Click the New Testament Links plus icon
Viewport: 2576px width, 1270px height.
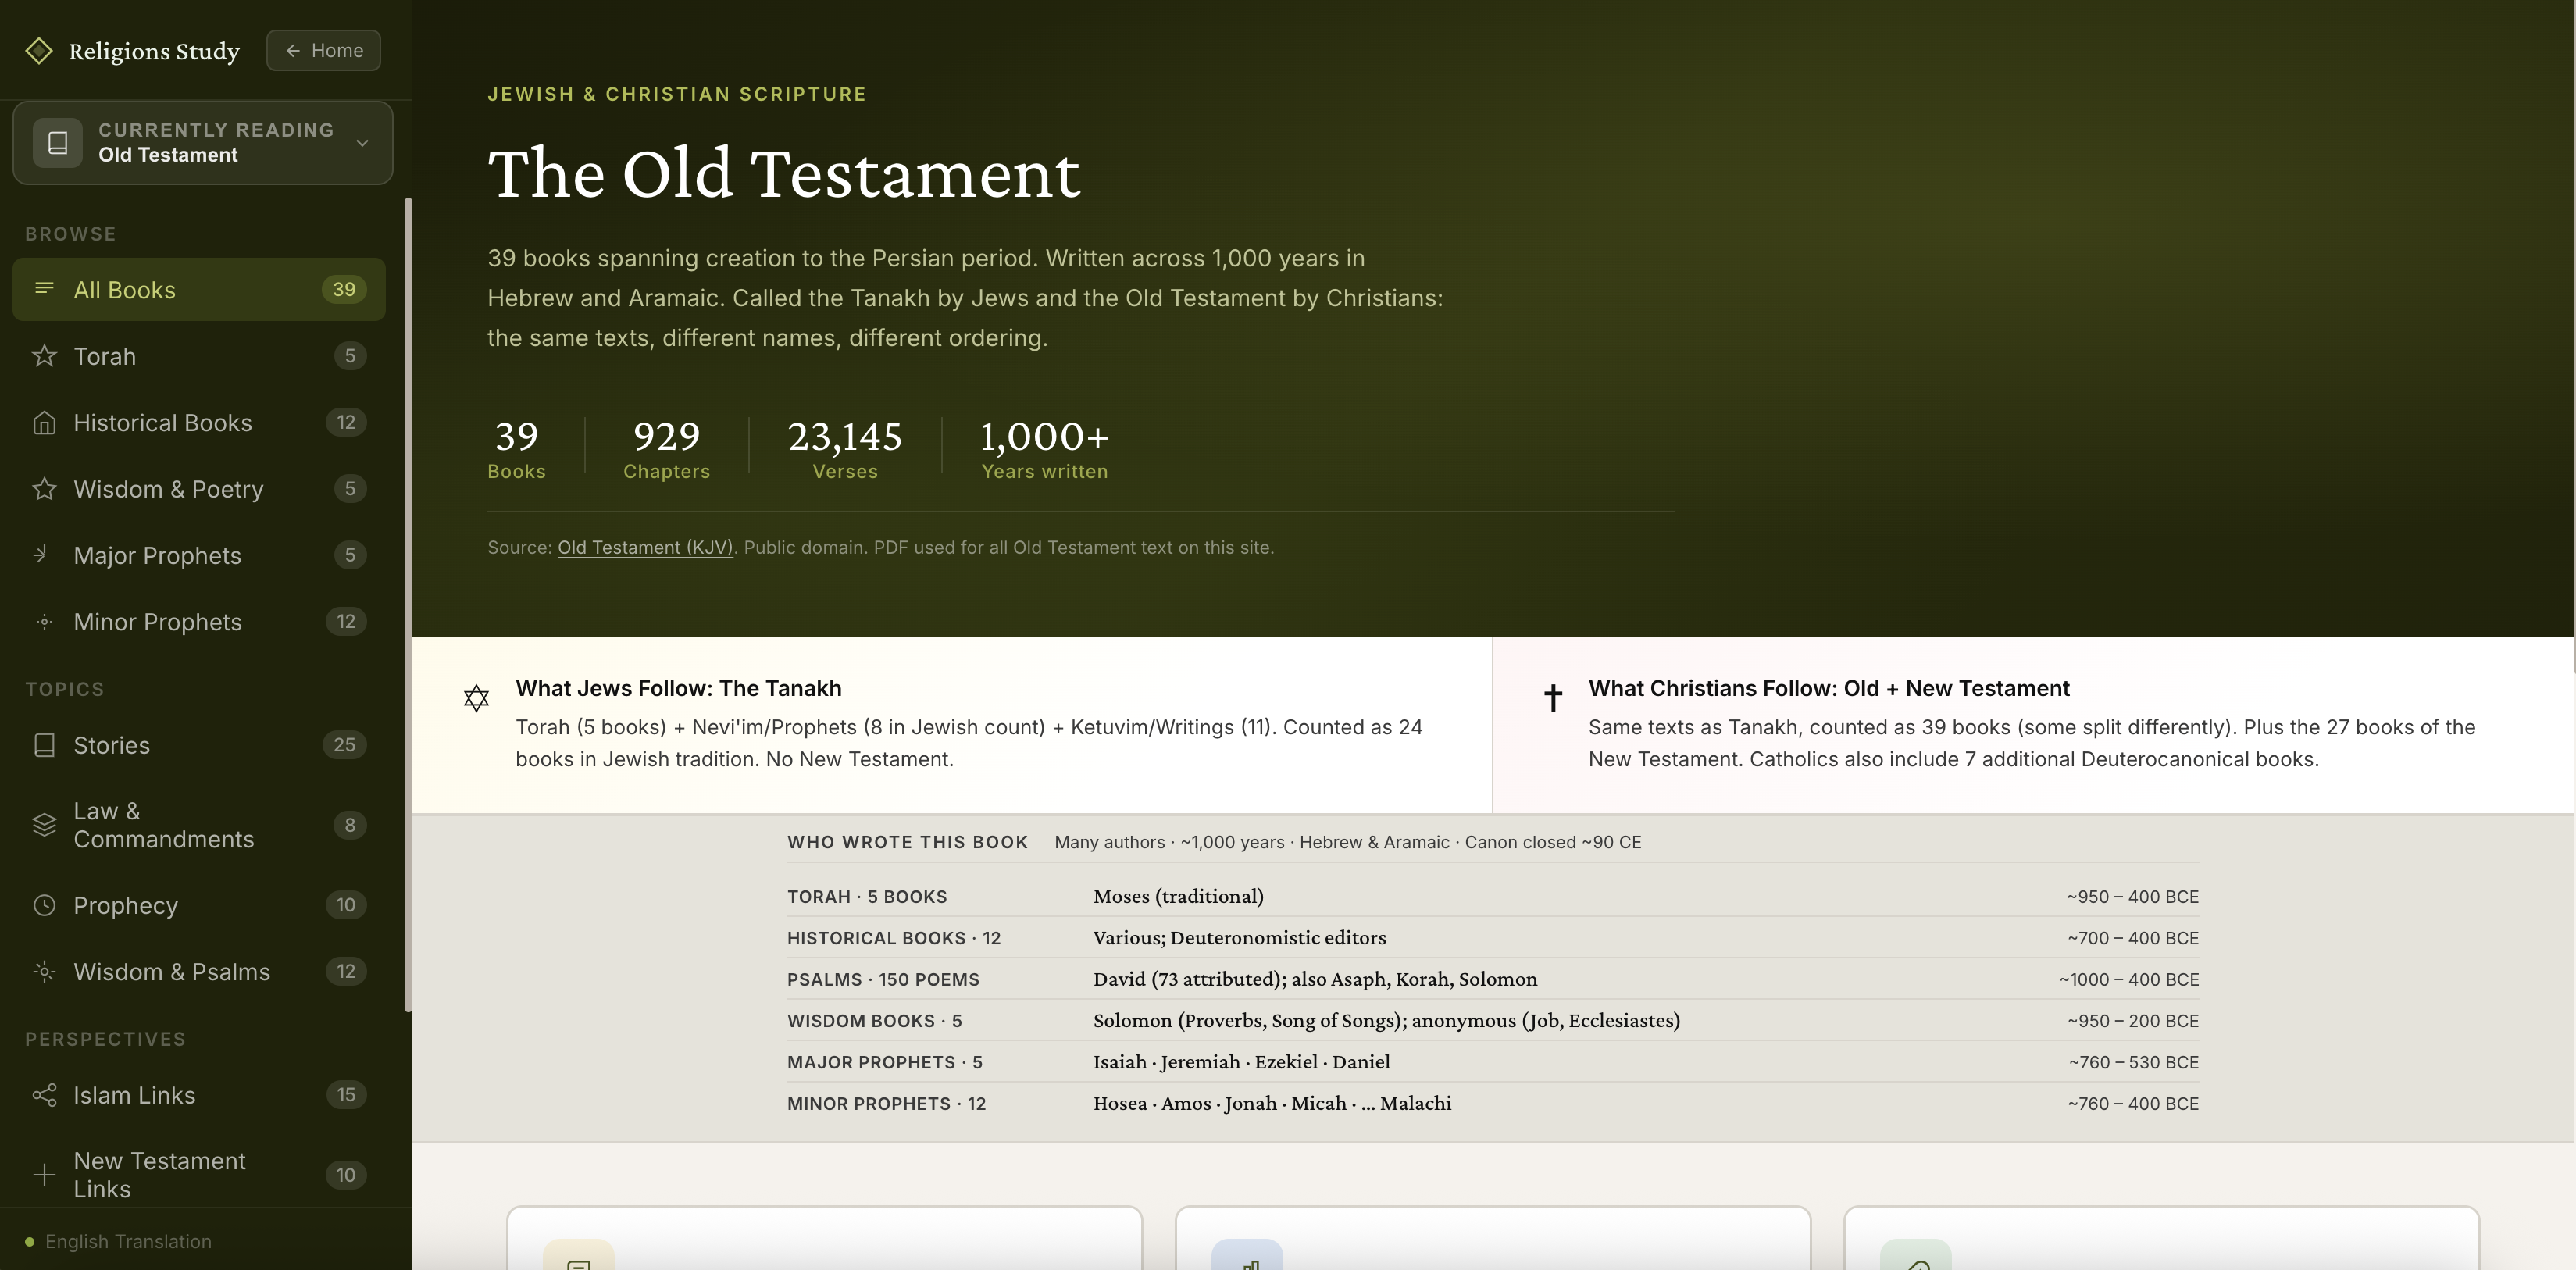point(44,1175)
